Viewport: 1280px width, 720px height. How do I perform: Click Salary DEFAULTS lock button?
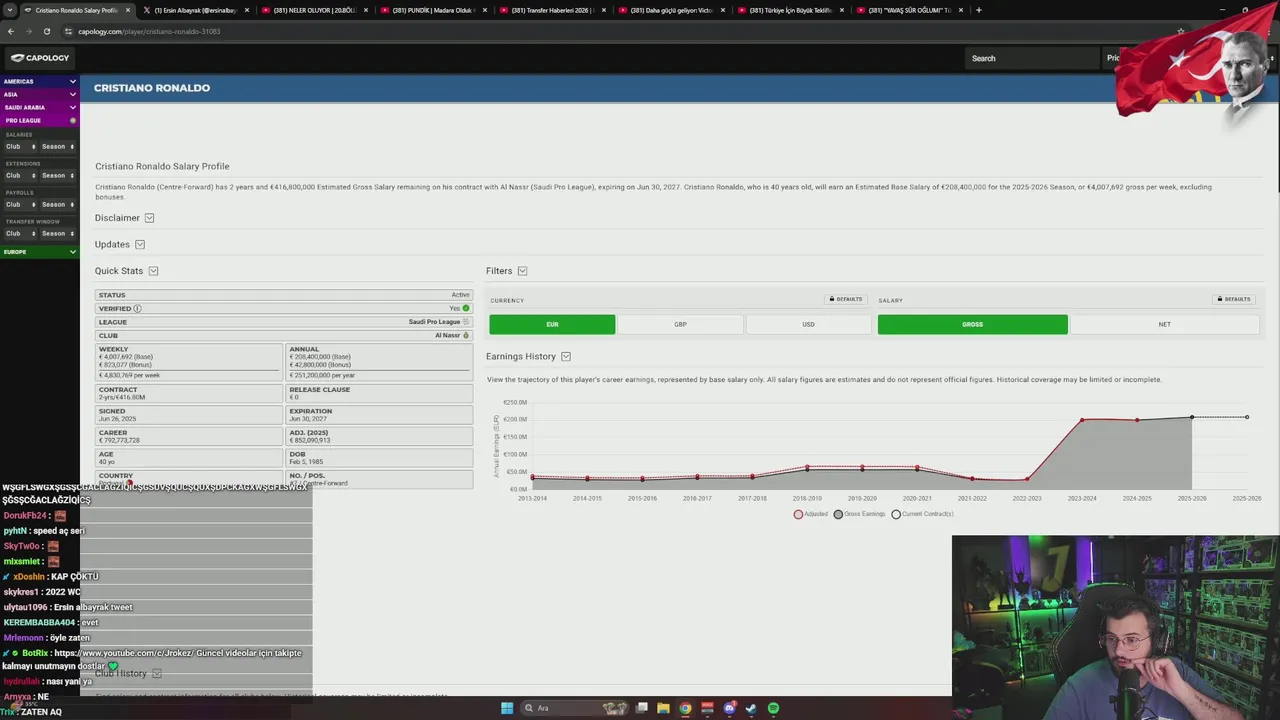(1234, 299)
